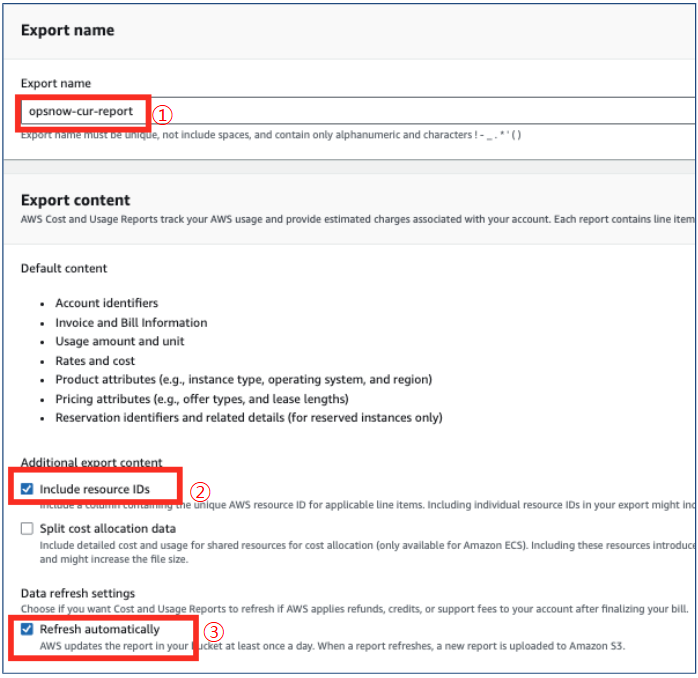Click "Invoice and Bill Information" list item
This screenshot has height=678, width=698.
pos(131,322)
